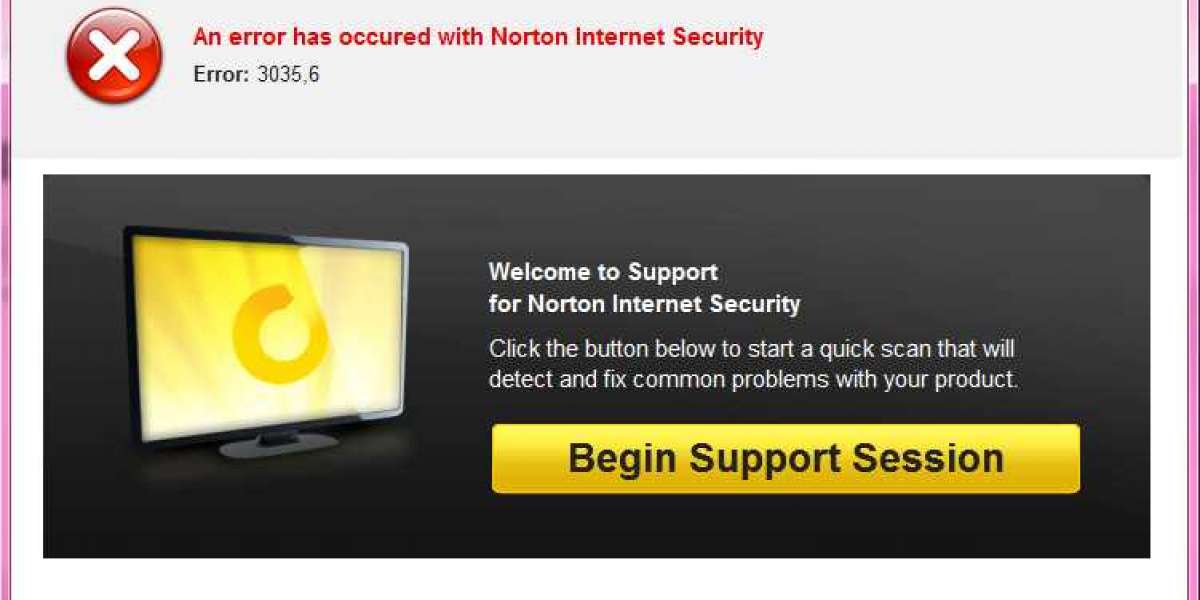Viewport: 1200px width, 600px height.
Task: Click the "detect and fix common problems" line
Action: (x=753, y=380)
